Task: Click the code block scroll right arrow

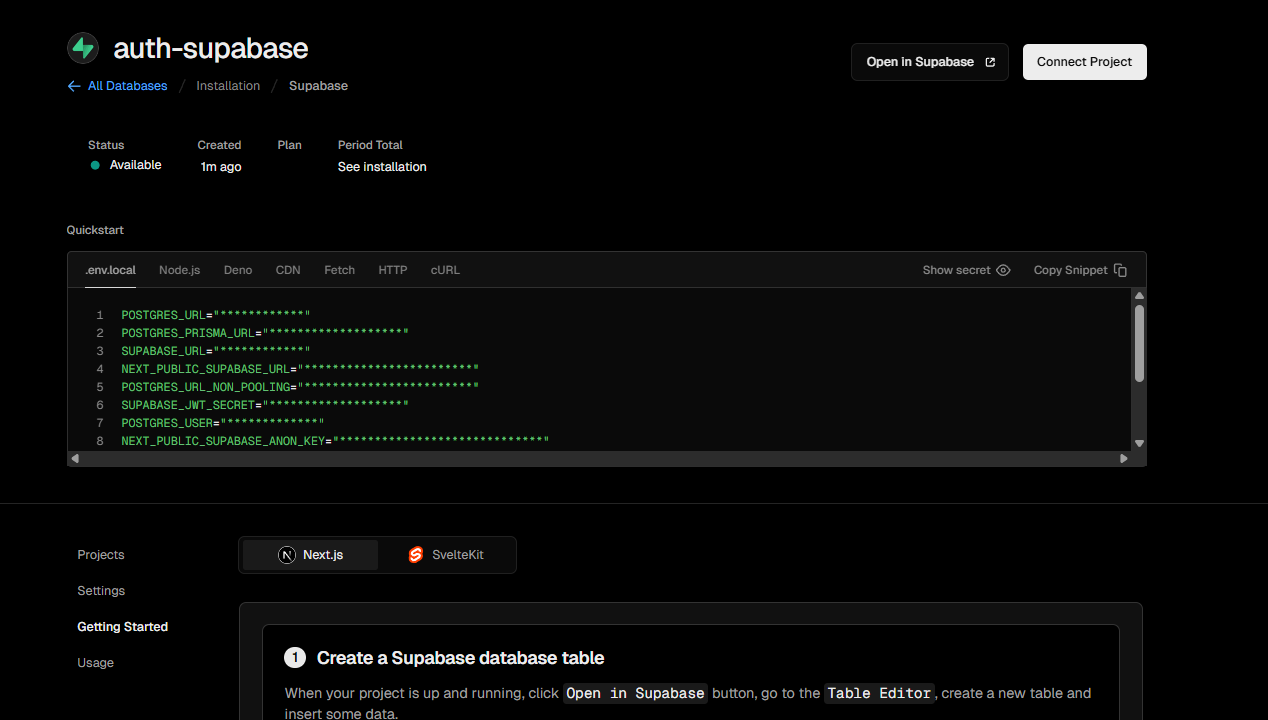Action: pos(1124,458)
